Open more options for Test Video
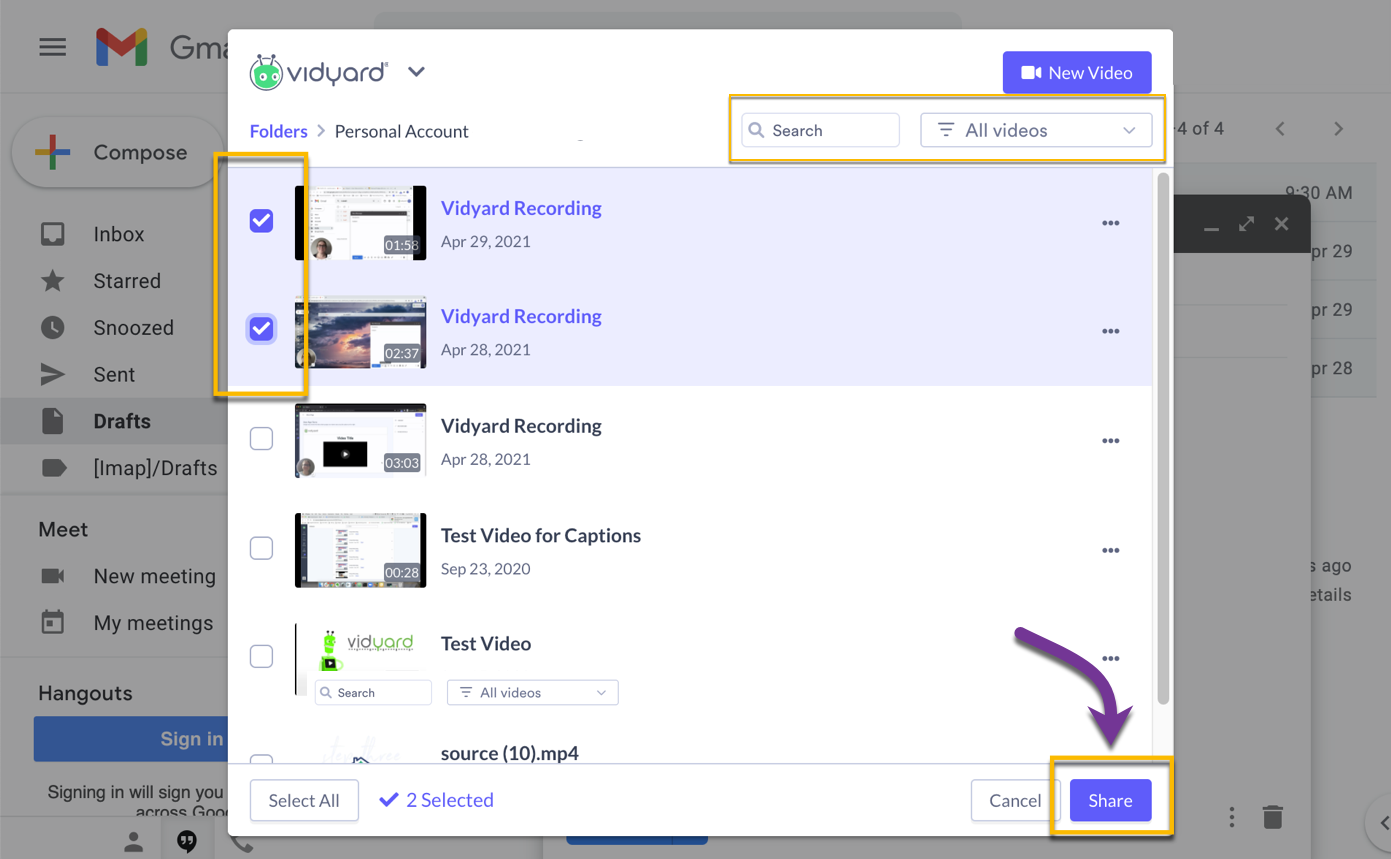This screenshot has height=859, width=1391. (1110, 659)
